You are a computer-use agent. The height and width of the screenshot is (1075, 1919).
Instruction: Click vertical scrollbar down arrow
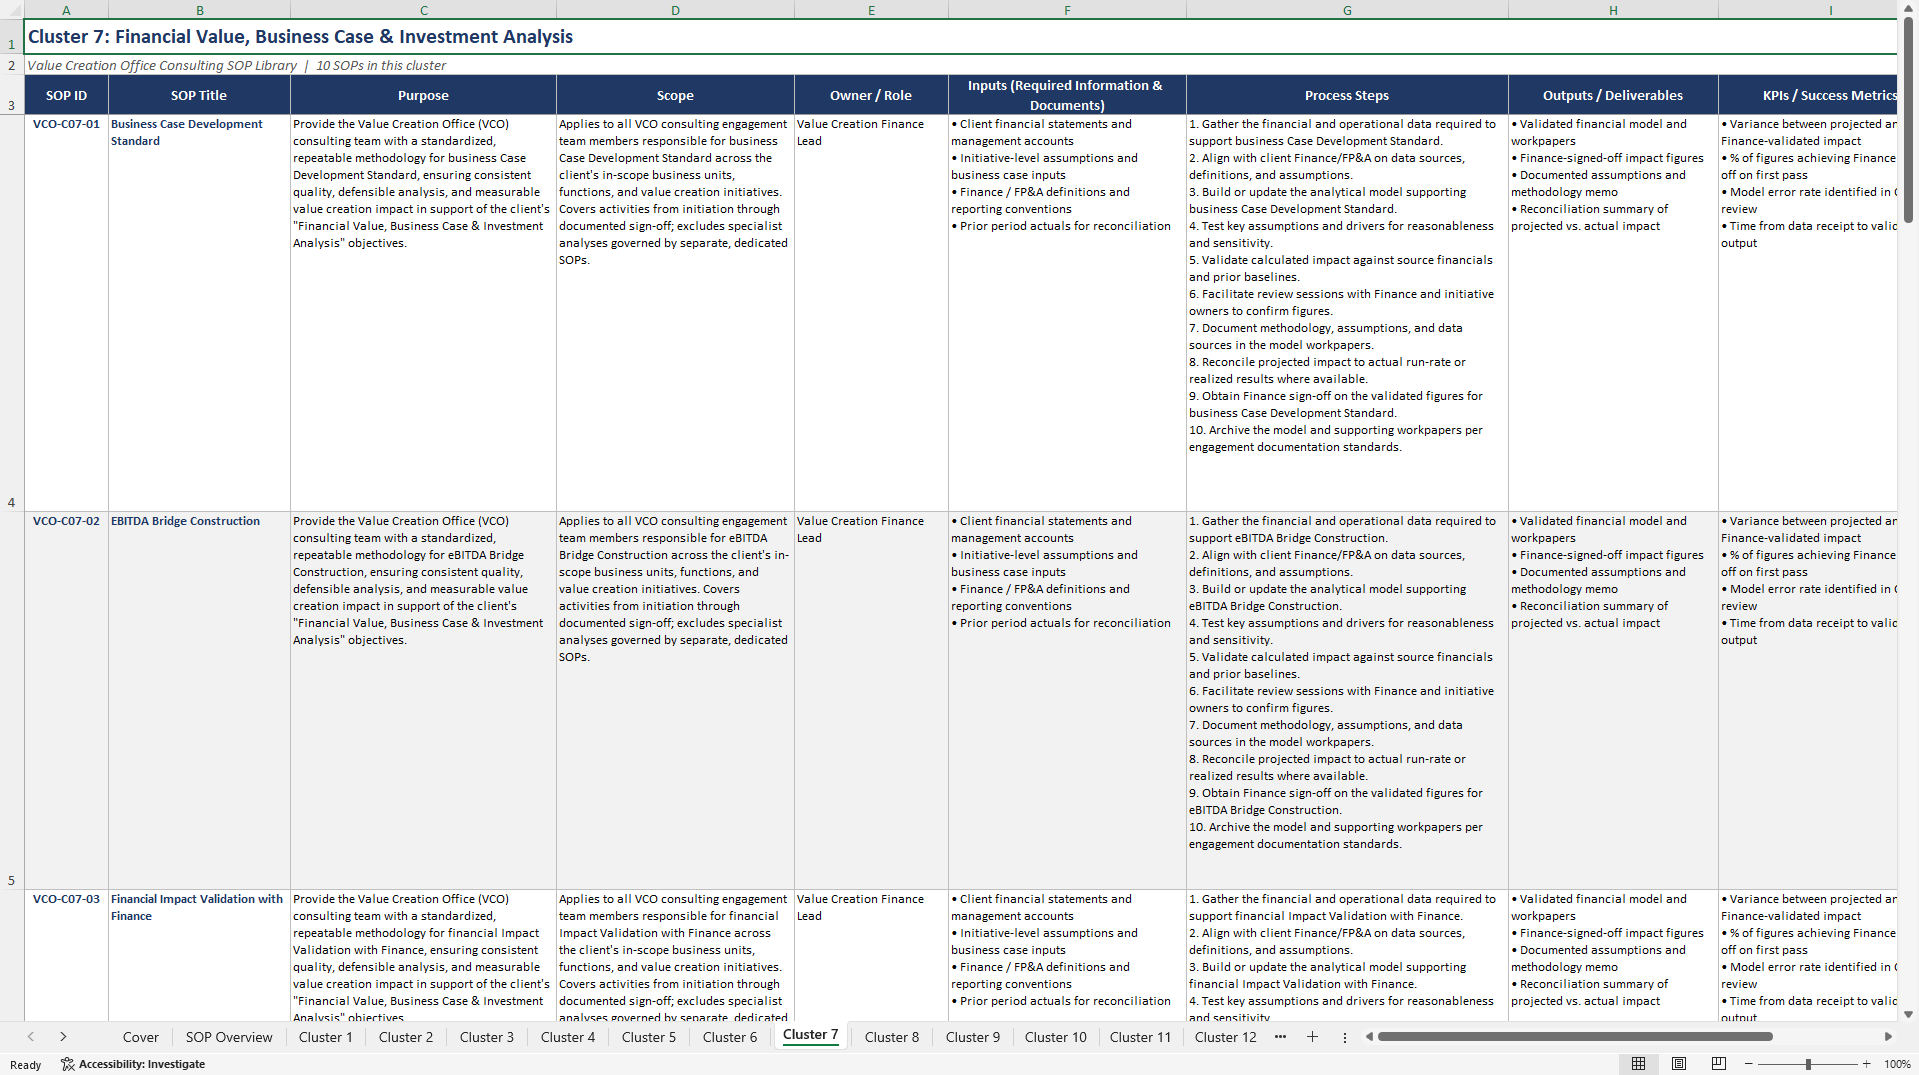[x=1908, y=1014]
